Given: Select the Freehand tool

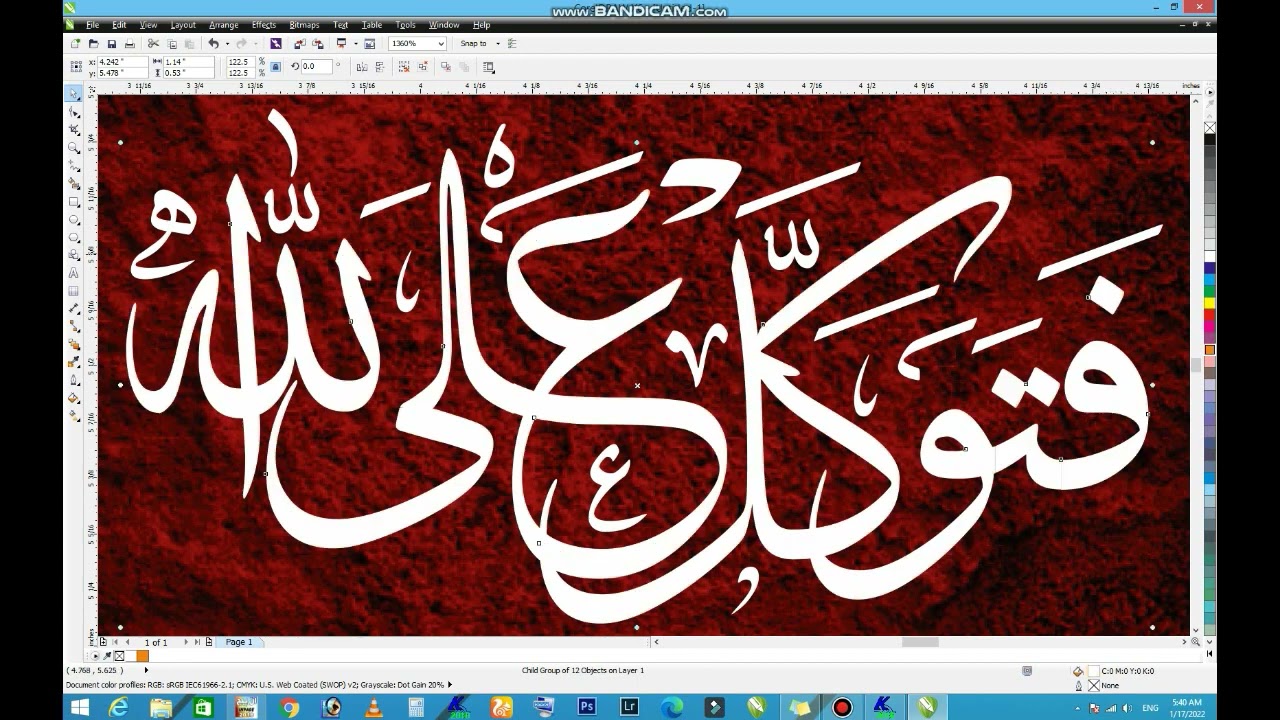Looking at the screenshot, I should pyautogui.click(x=74, y=166).
